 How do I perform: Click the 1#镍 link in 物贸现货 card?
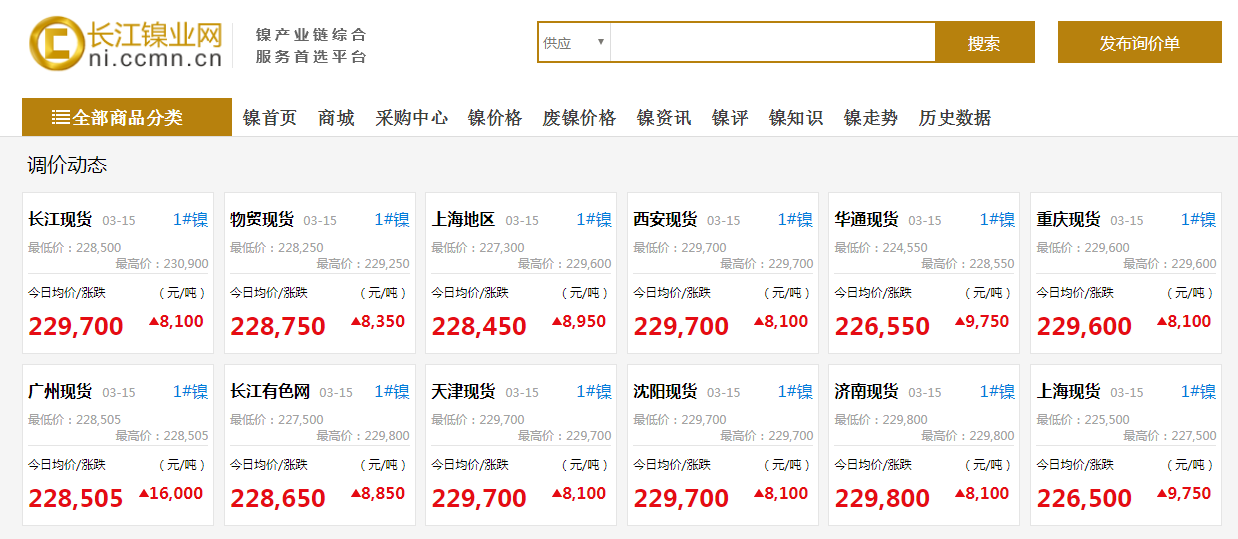tap(392, 220)
